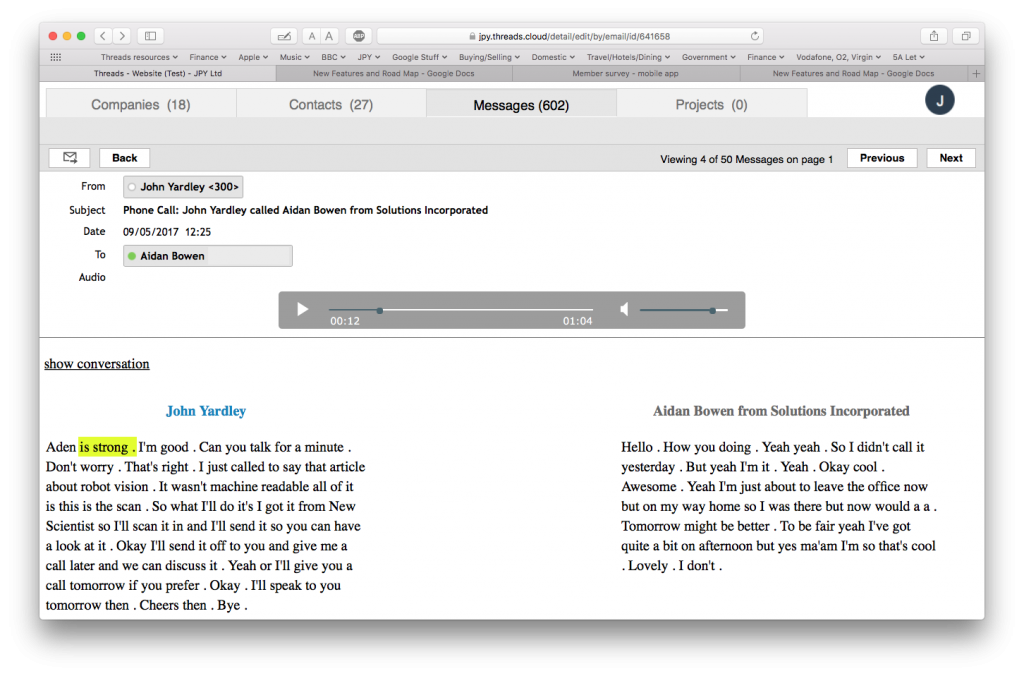Click the envelope email icon beside Back
The width and height of the screenshot is (1024, 676).
pyautogui.click(x=70, y=157)
